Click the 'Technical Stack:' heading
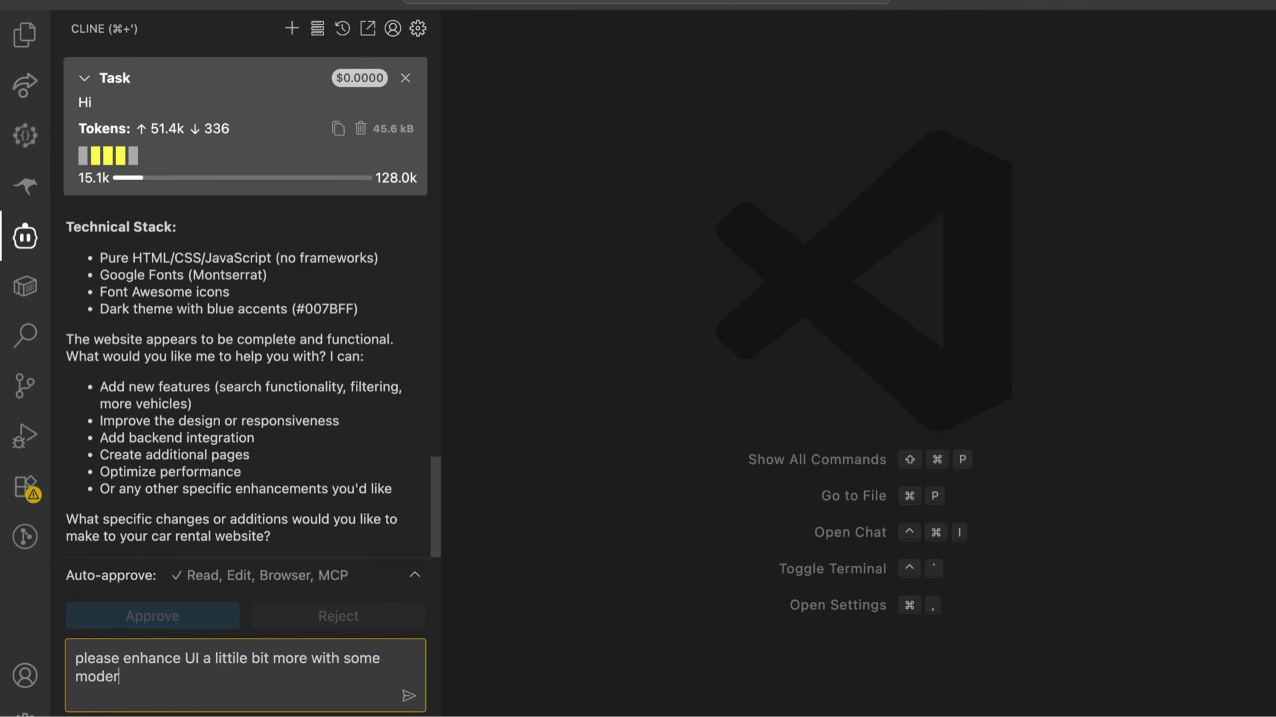 121,227
